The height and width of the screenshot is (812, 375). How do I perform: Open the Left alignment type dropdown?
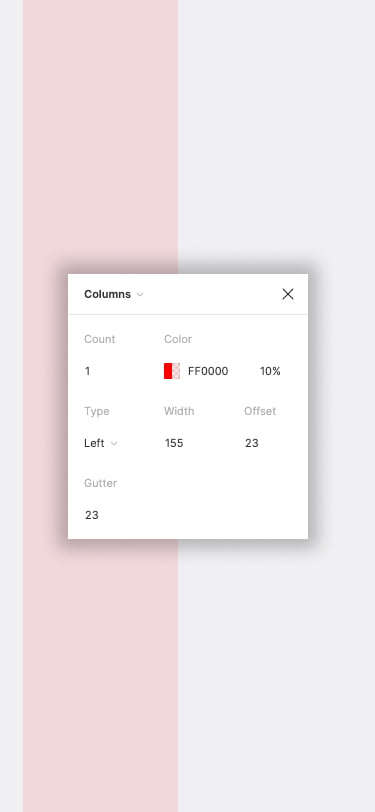tap(101, 443)
